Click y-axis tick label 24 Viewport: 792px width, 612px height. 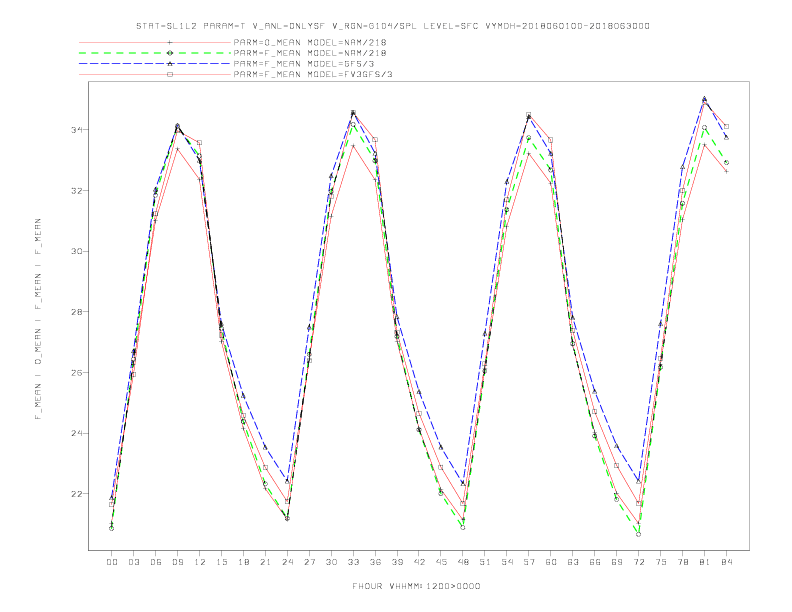coord(77,433)
